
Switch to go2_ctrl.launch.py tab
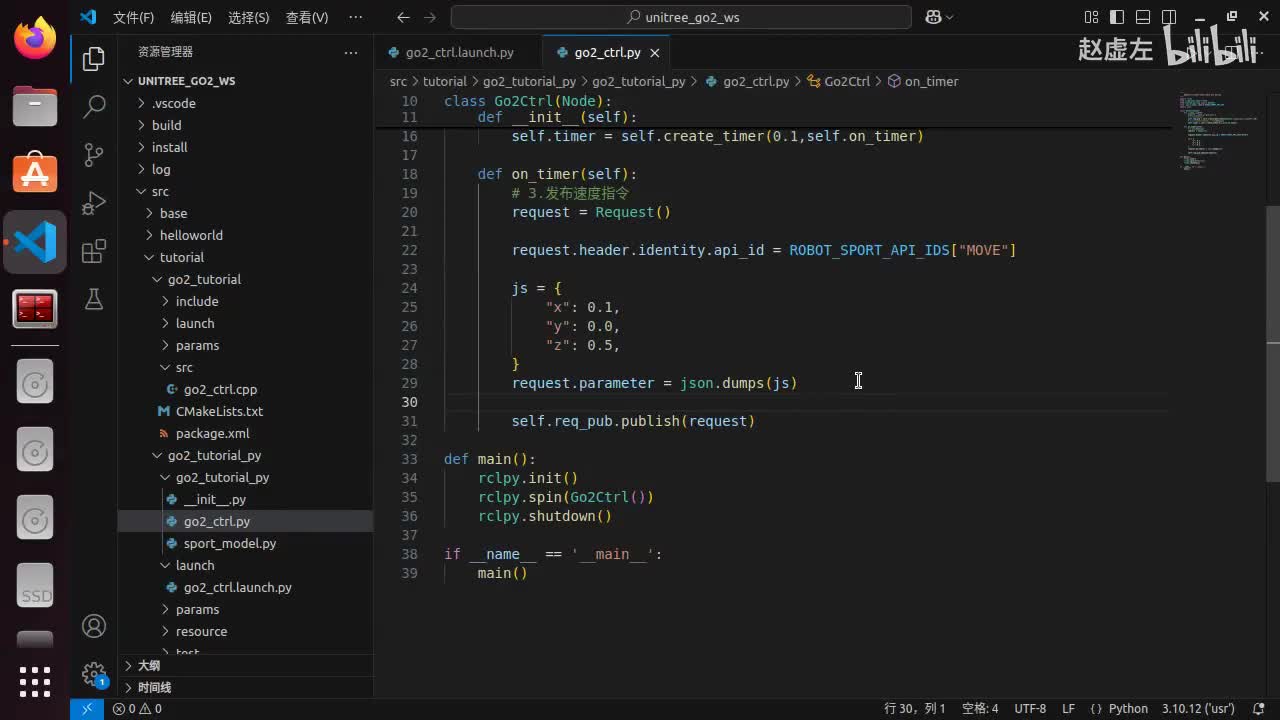(459, 52)
